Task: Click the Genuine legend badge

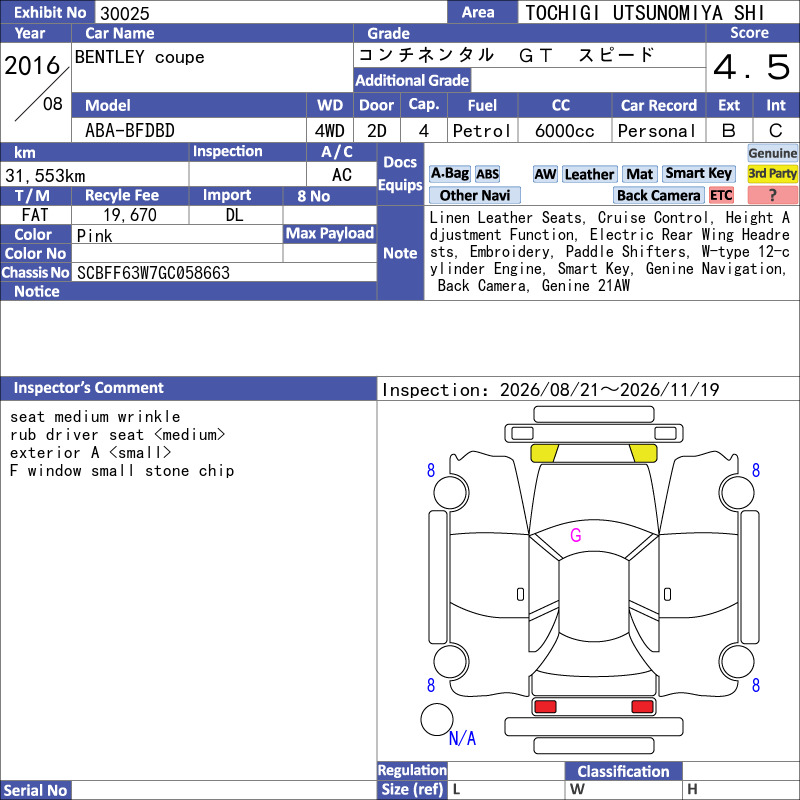Action: [x=772, y=153]
